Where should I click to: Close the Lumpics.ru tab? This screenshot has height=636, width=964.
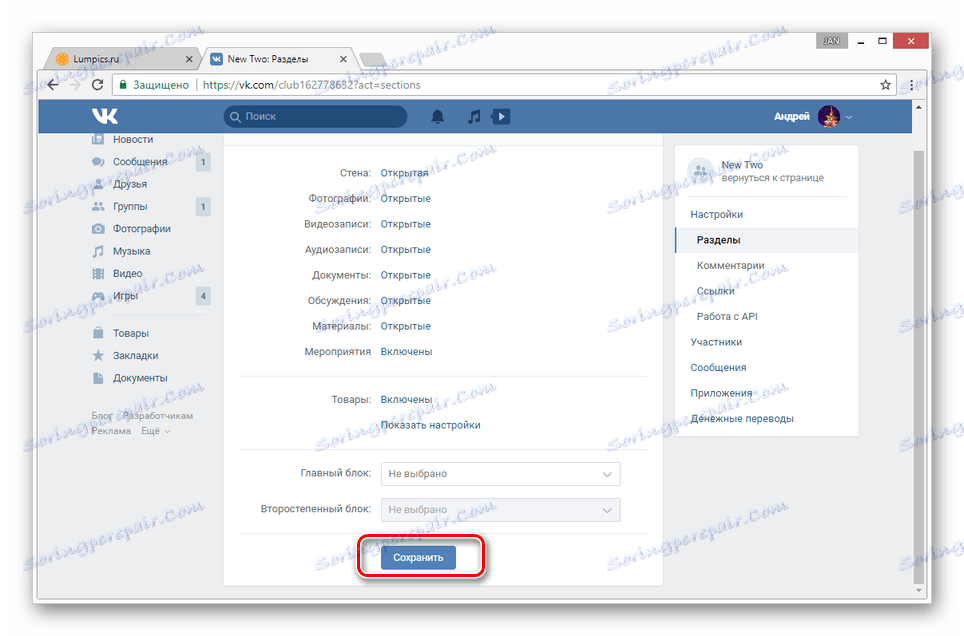189,59
